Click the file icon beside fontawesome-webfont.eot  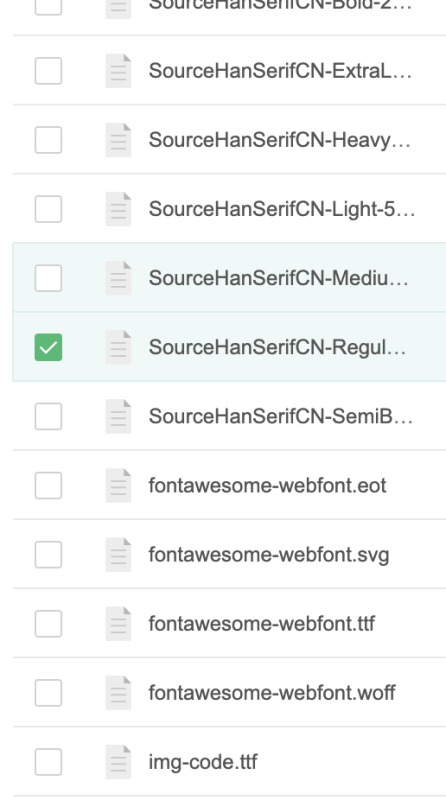118,485
